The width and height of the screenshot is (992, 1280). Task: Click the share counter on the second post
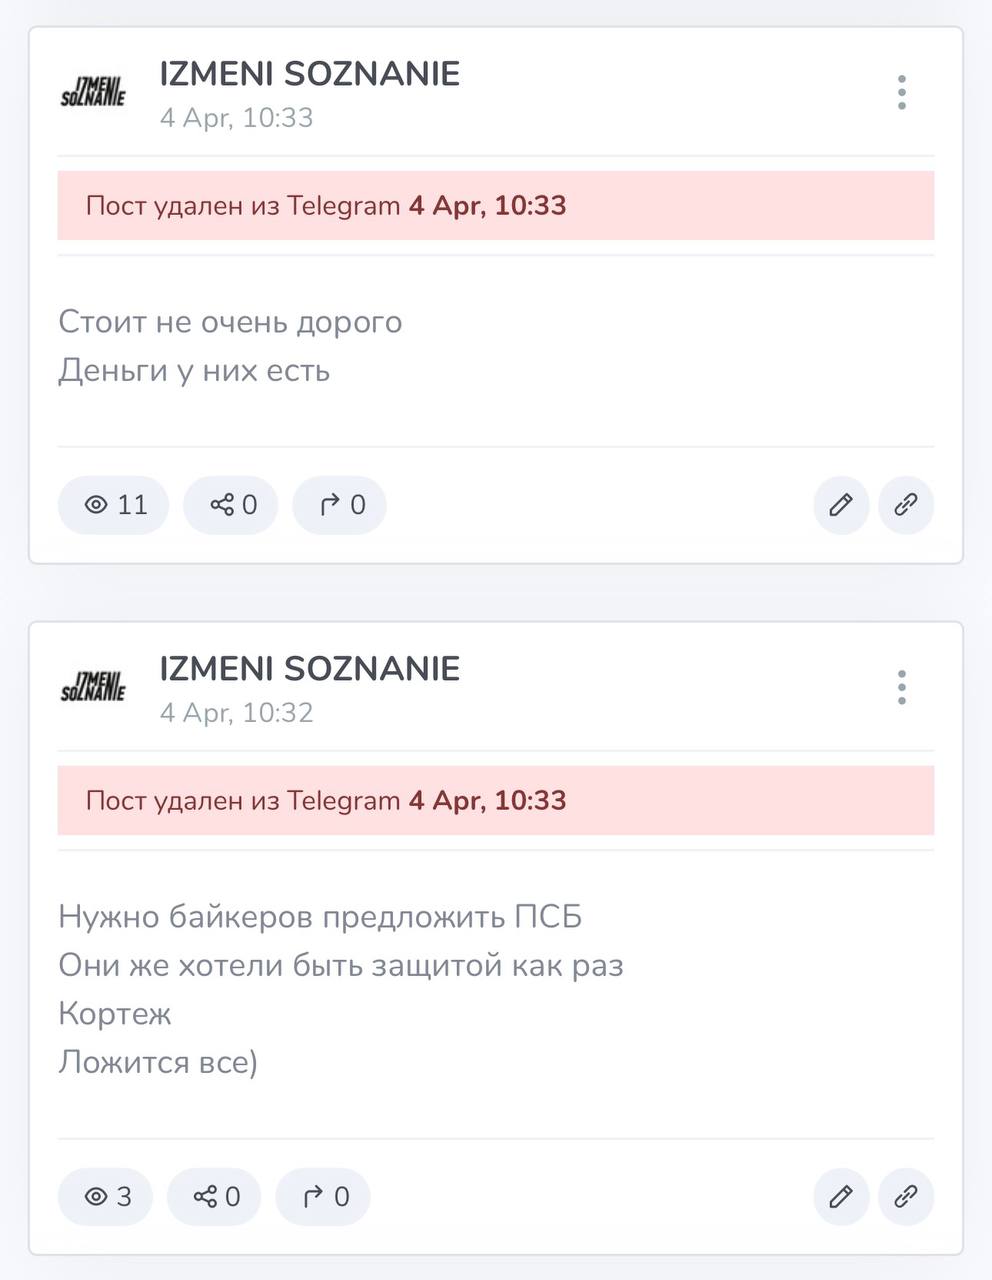click(215, 1196)
